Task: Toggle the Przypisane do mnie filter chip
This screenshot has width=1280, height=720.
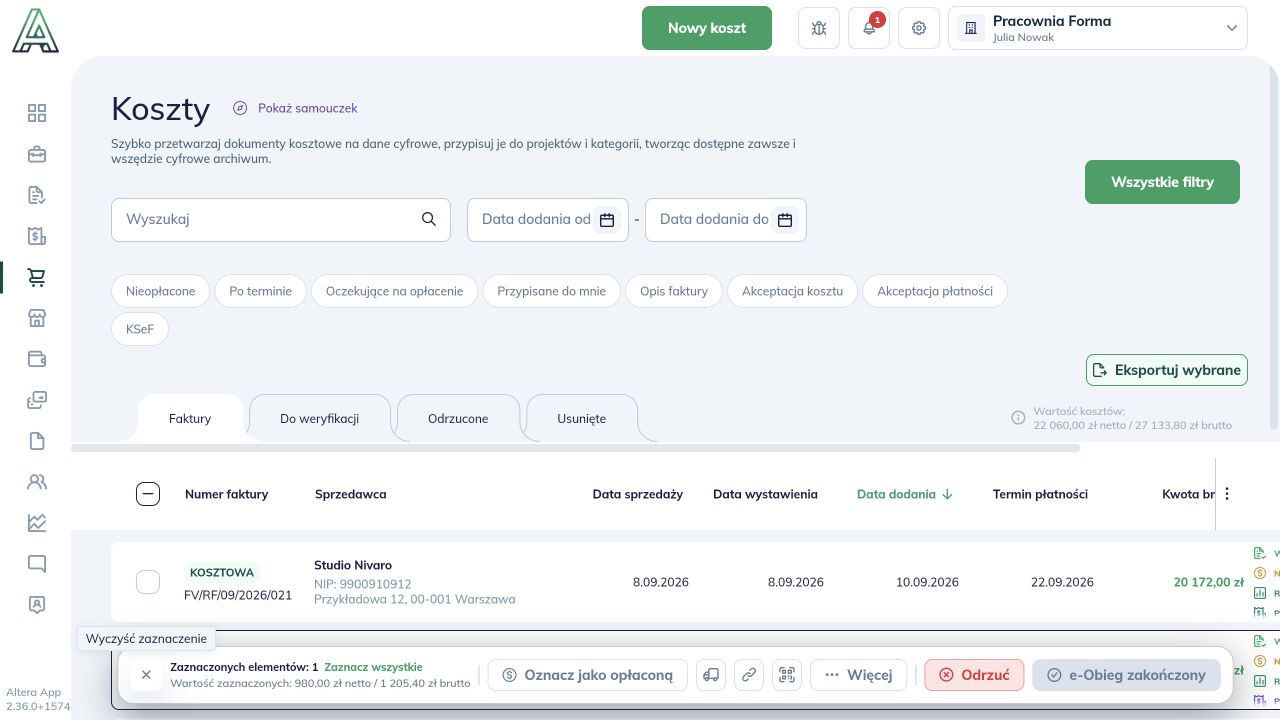Action: (552, 291)
